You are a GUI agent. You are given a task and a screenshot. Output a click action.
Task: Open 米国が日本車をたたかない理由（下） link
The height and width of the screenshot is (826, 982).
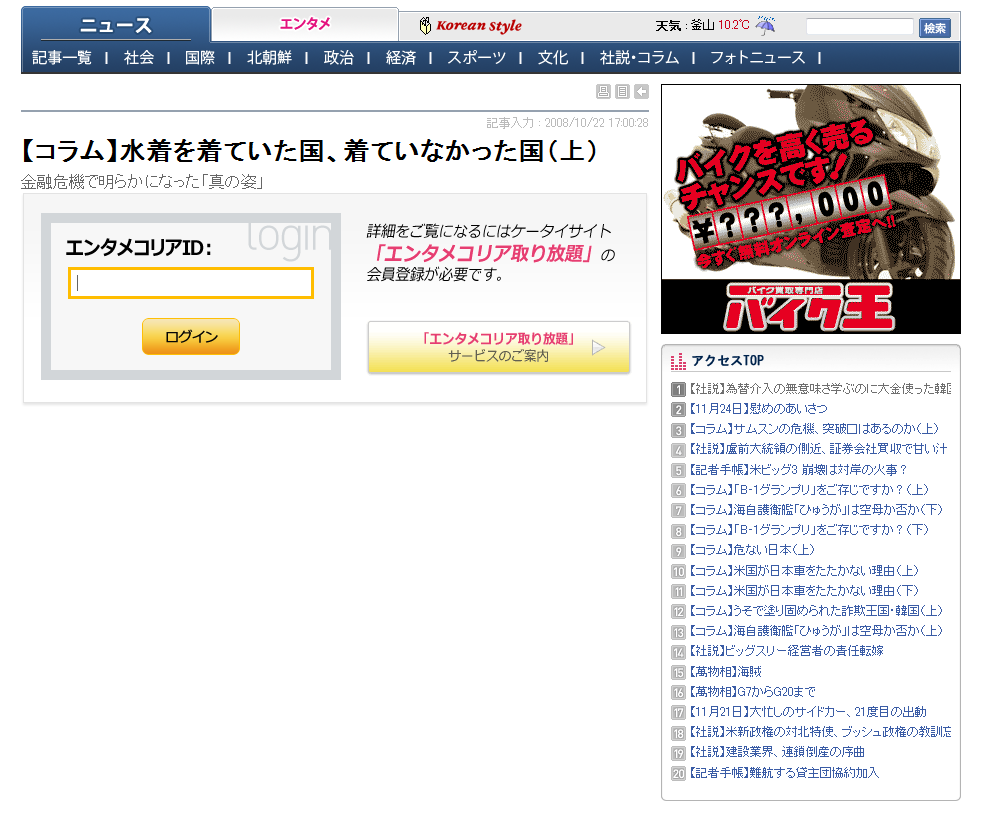pyautogui.click(x=804, y=591)
